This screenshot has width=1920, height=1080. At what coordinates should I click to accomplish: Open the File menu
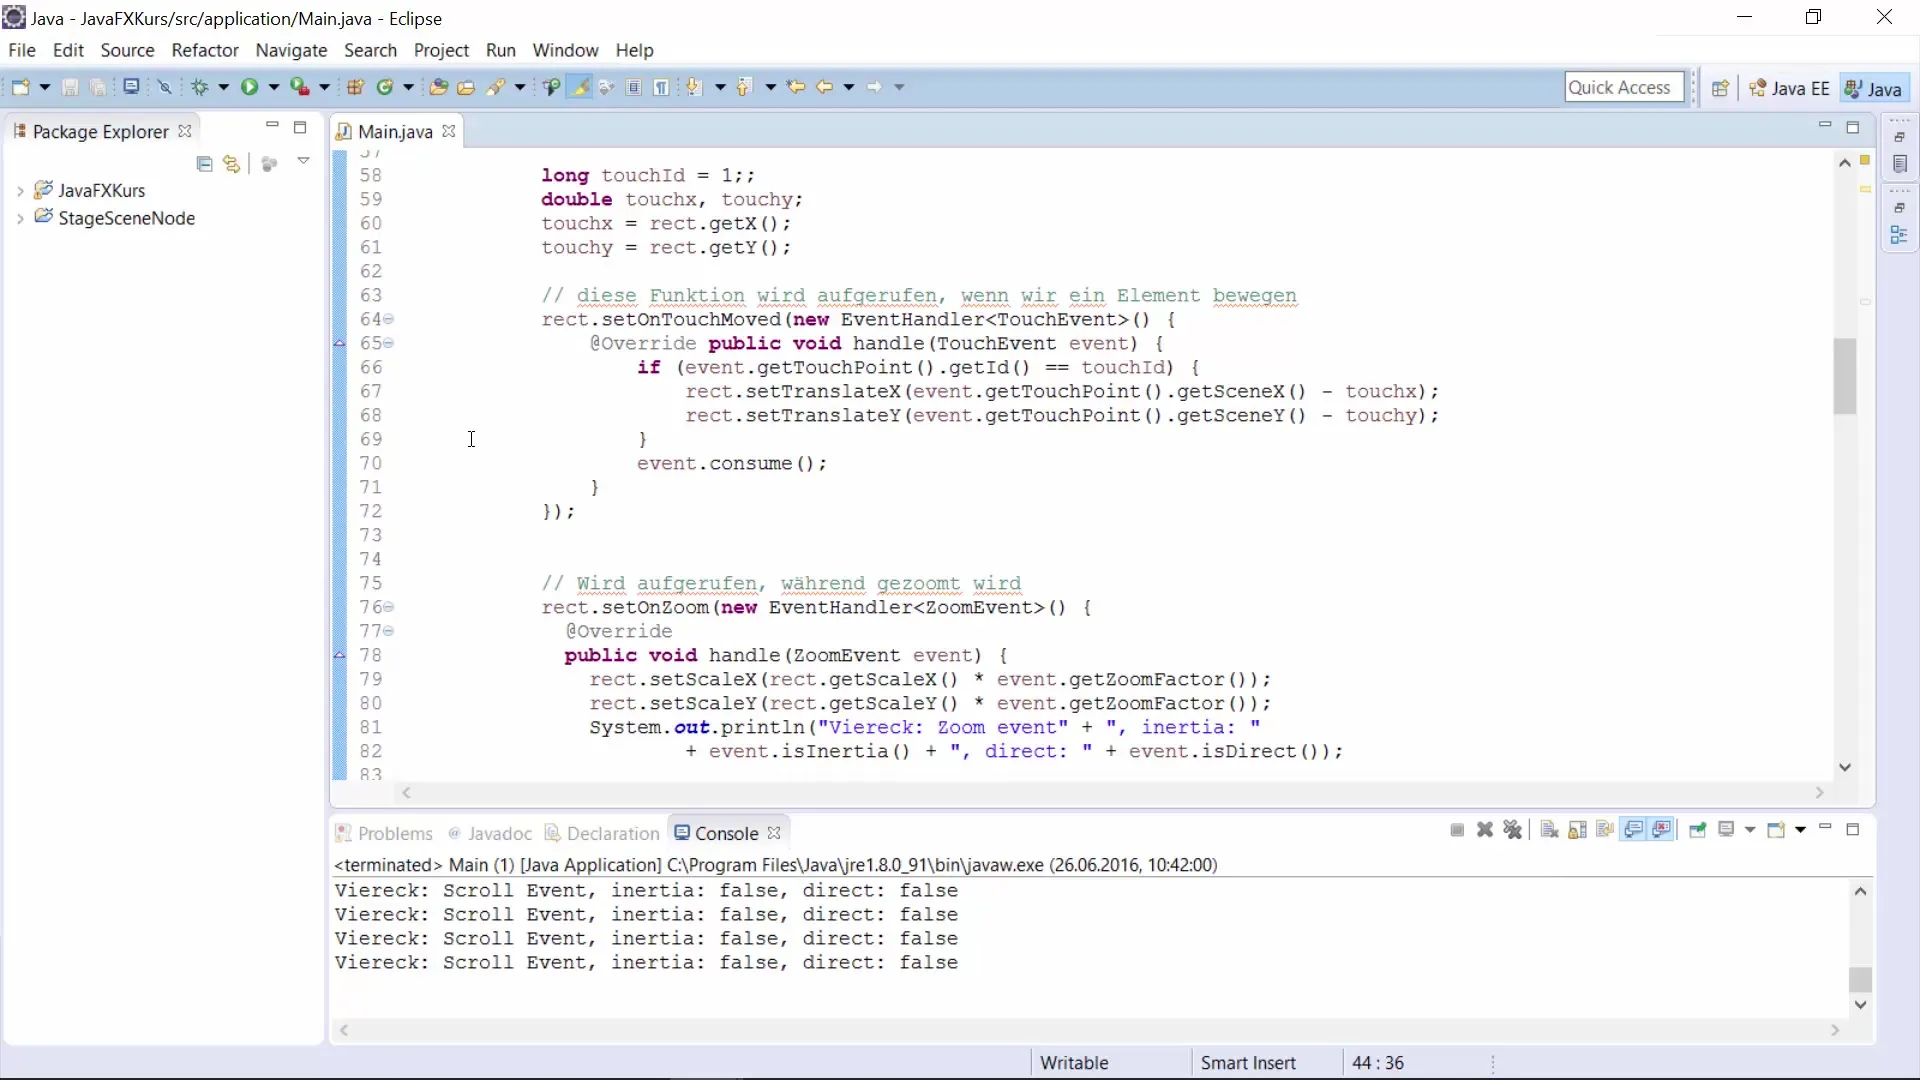21,50
